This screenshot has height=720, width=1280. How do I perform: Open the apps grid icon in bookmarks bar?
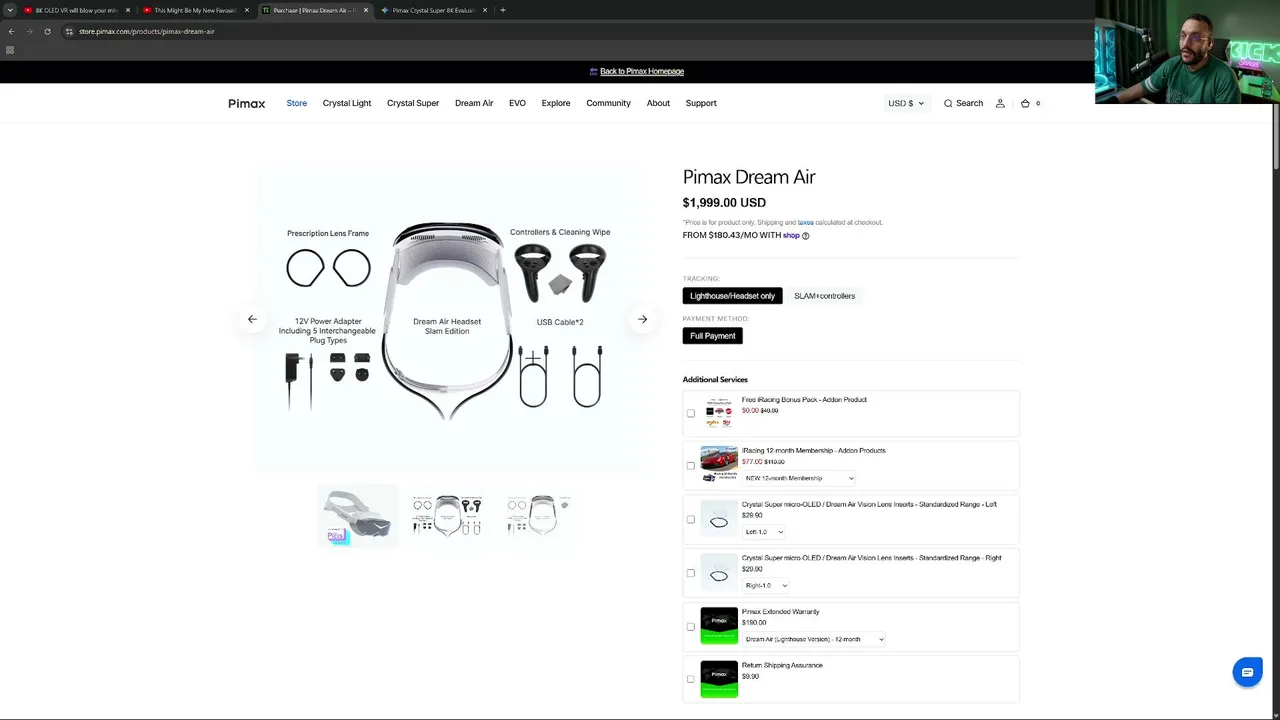[10, 50]
